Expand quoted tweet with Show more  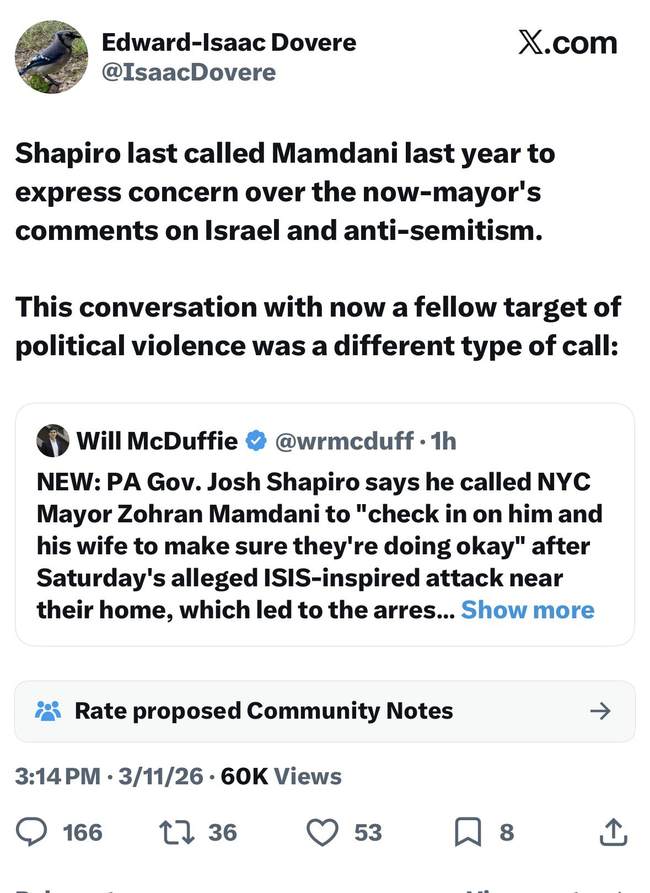click(527, 610)
